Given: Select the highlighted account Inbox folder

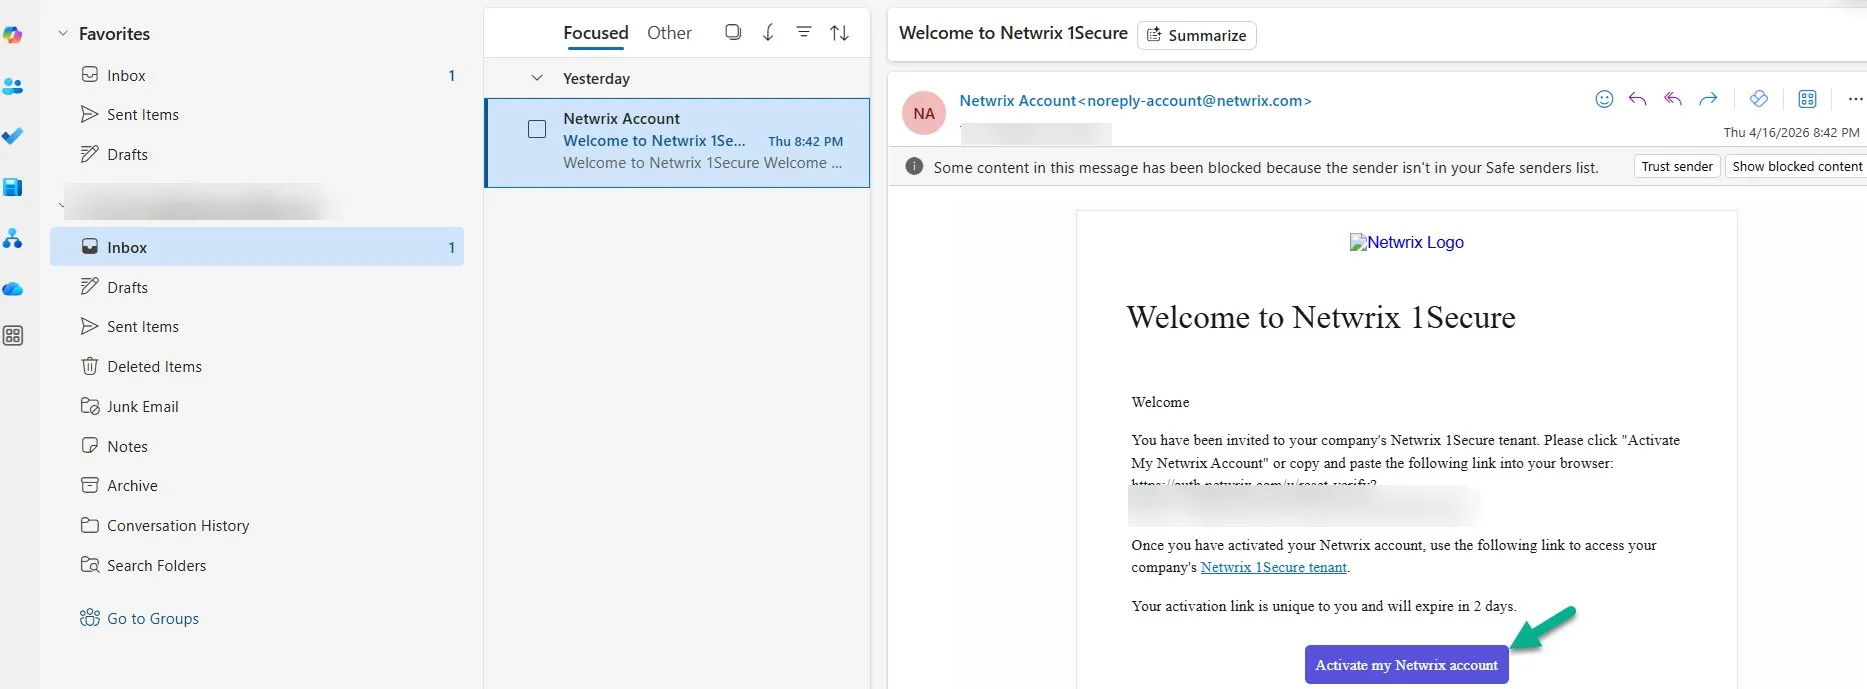Looking at the screenshot, I should click(x=257, y=247).
